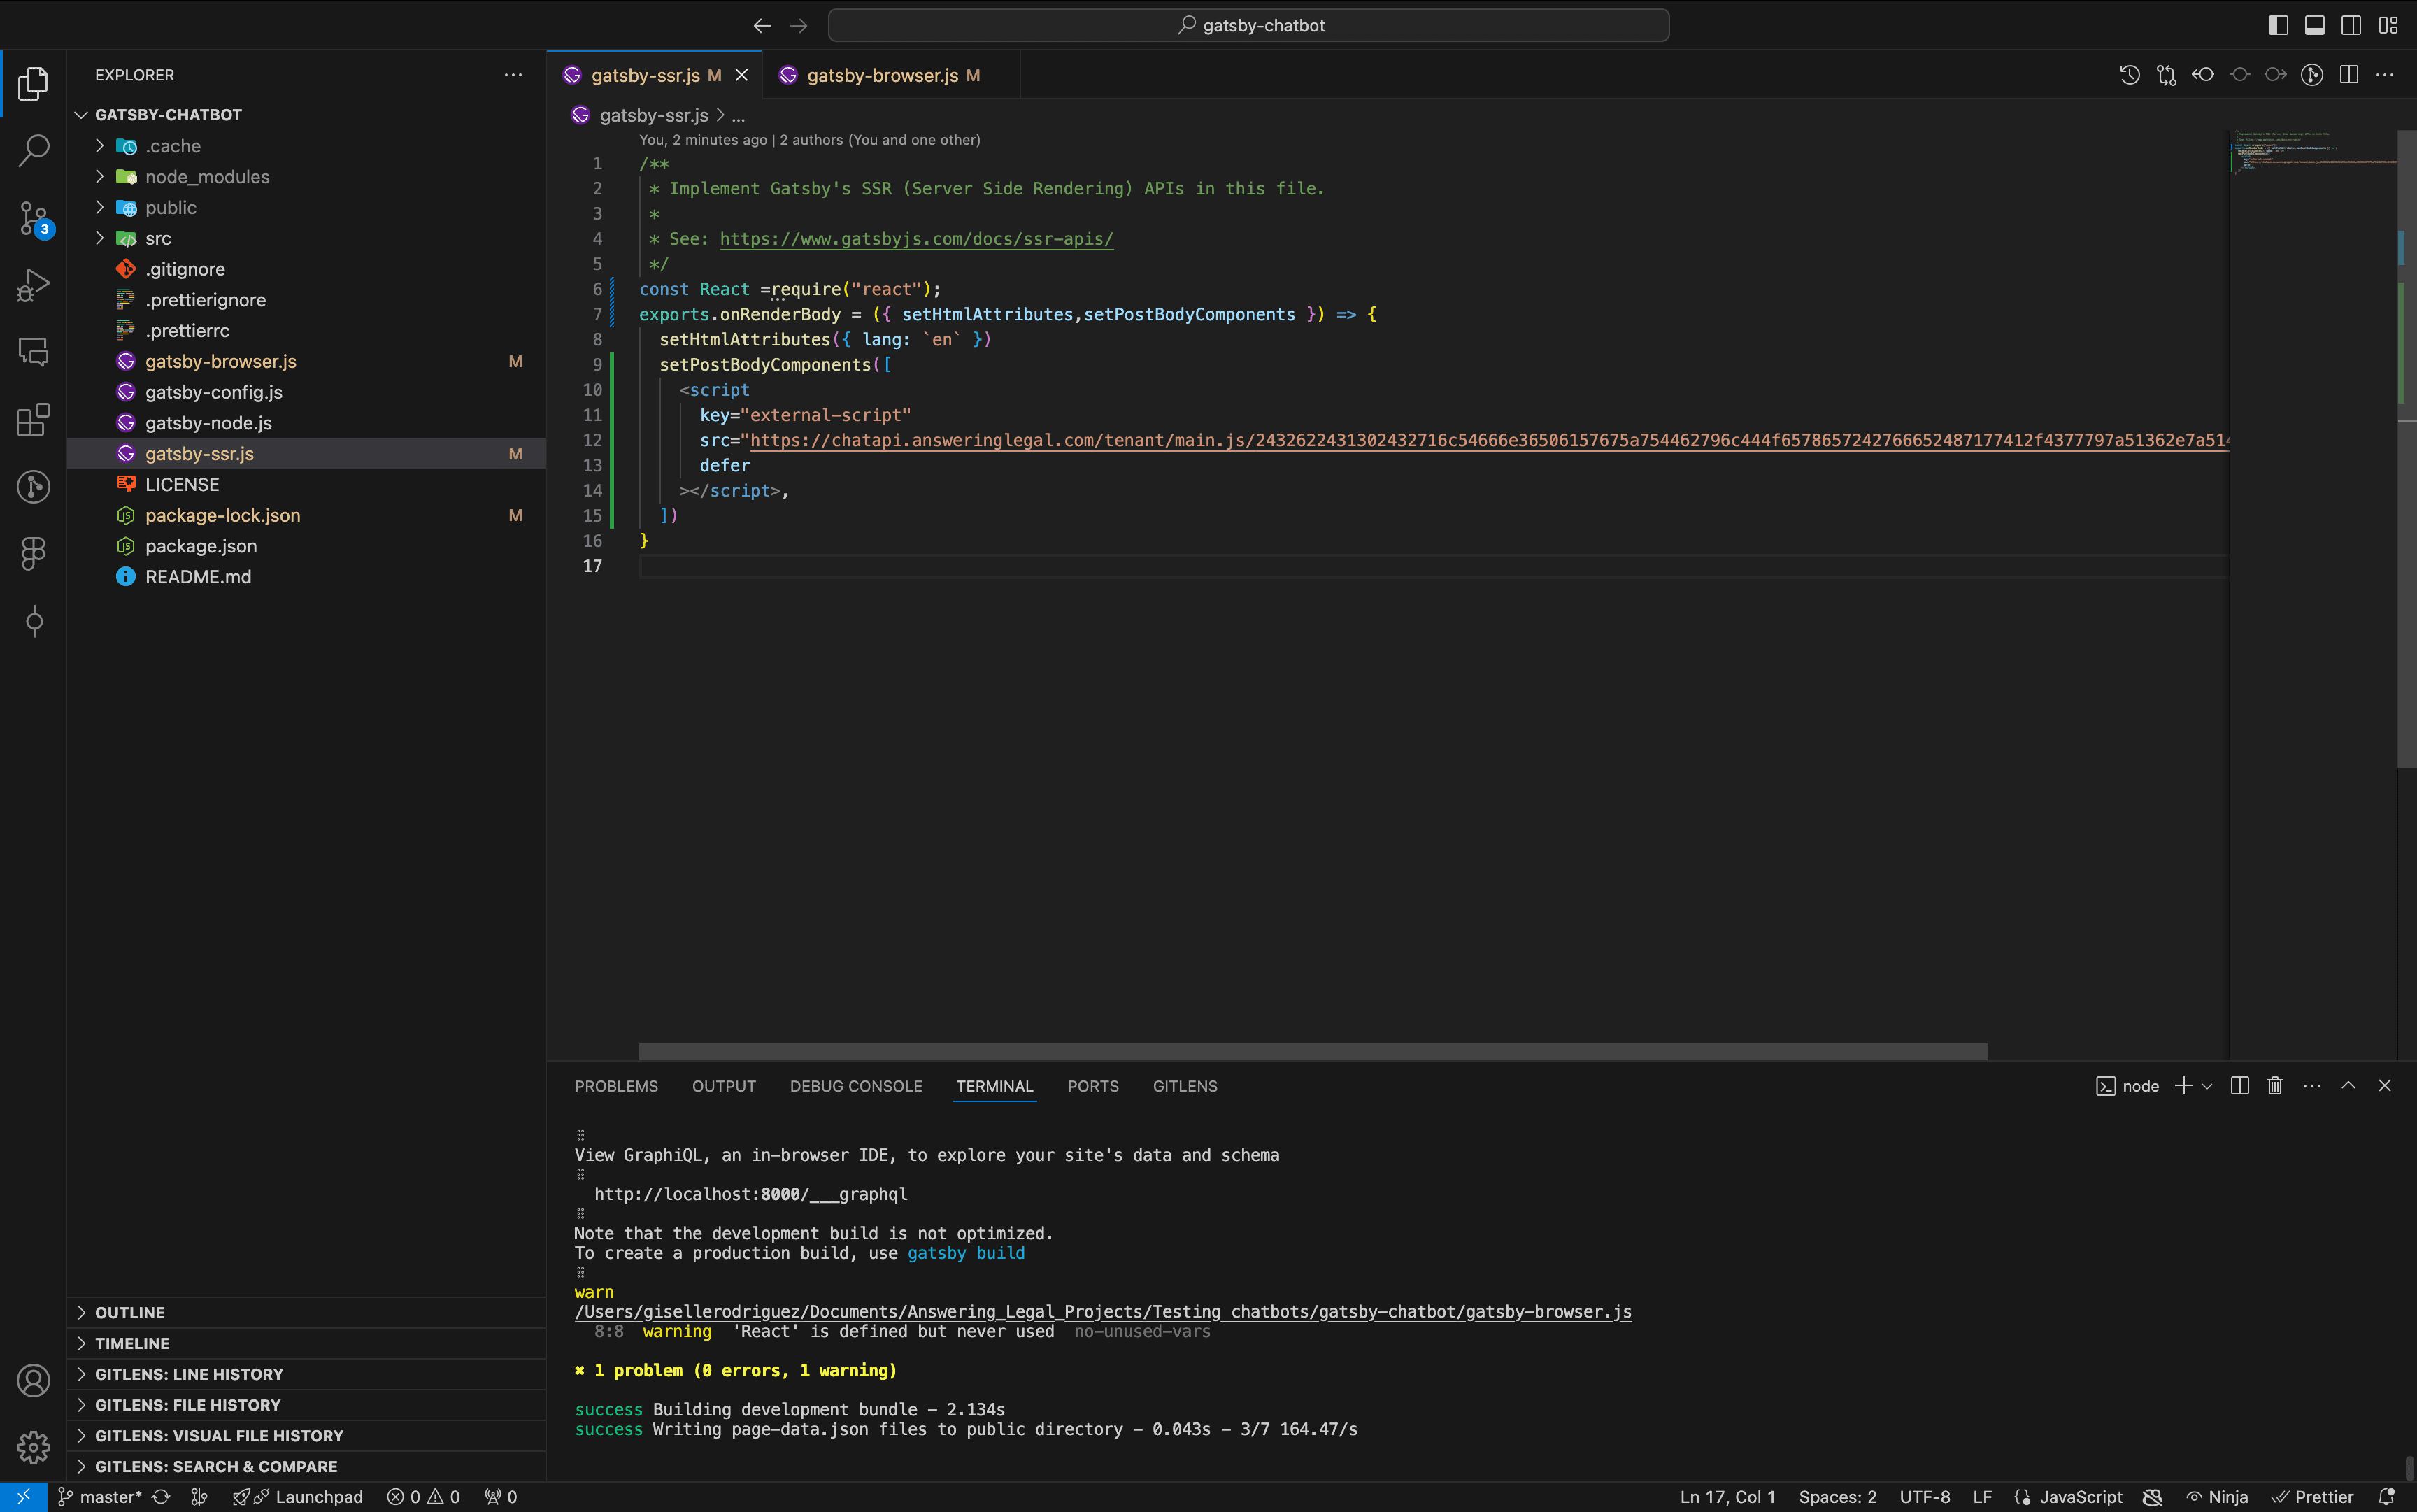This screenshot has width=2417, height=1512.
Task: Open Run and Debug view
Action: [x=33, y=285]
